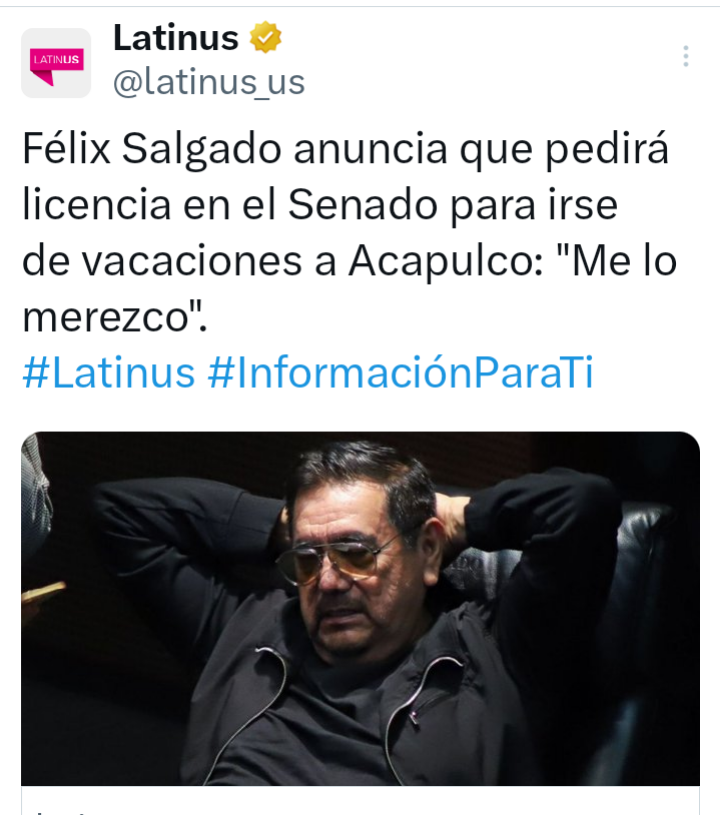Click the link card footer below the photo
The image size is (720, 815).
coord(360,800)
